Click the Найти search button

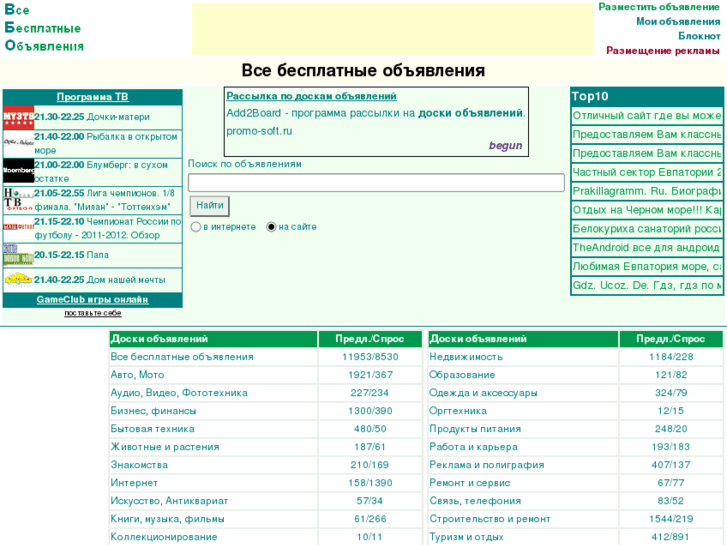click(210, 205)
